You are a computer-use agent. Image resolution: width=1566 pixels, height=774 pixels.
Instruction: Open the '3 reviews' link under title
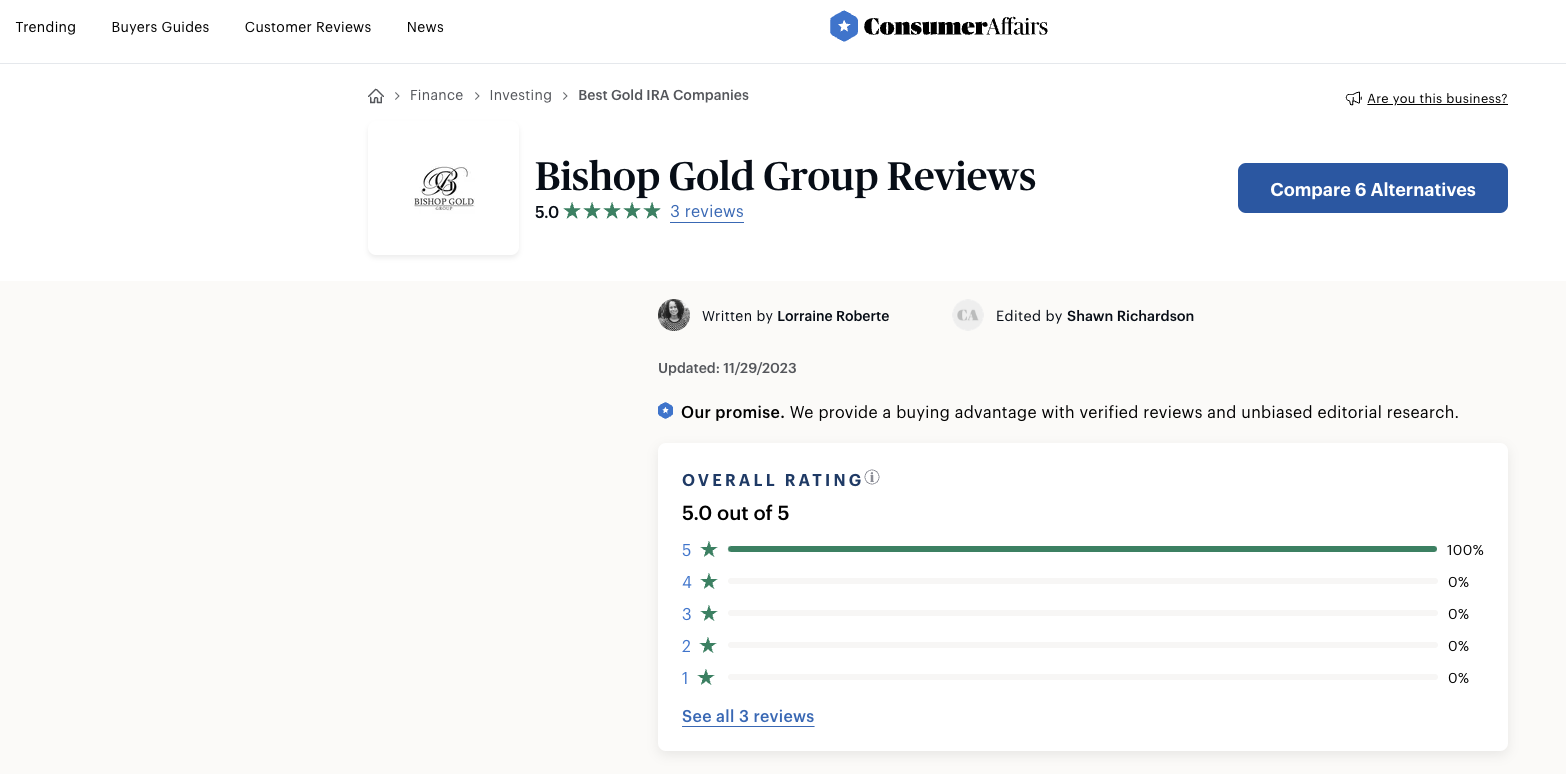(x=707, y=211)
